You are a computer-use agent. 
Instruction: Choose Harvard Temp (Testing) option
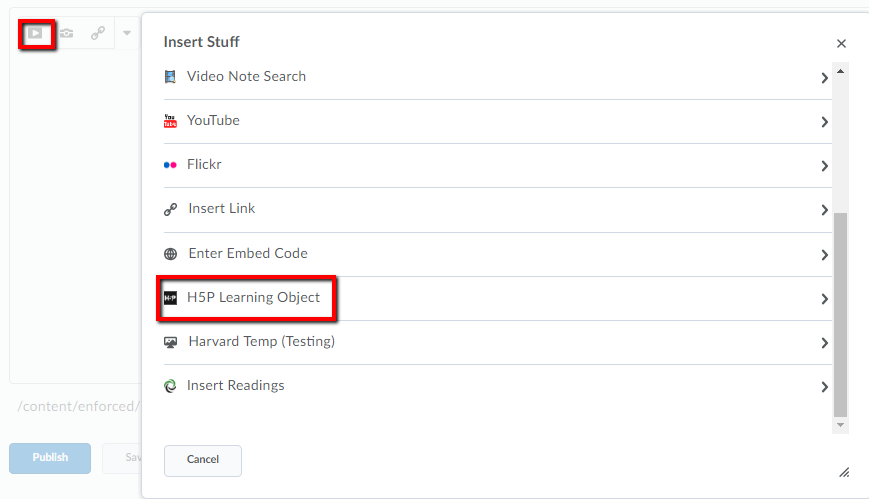(x=498, y=342)
